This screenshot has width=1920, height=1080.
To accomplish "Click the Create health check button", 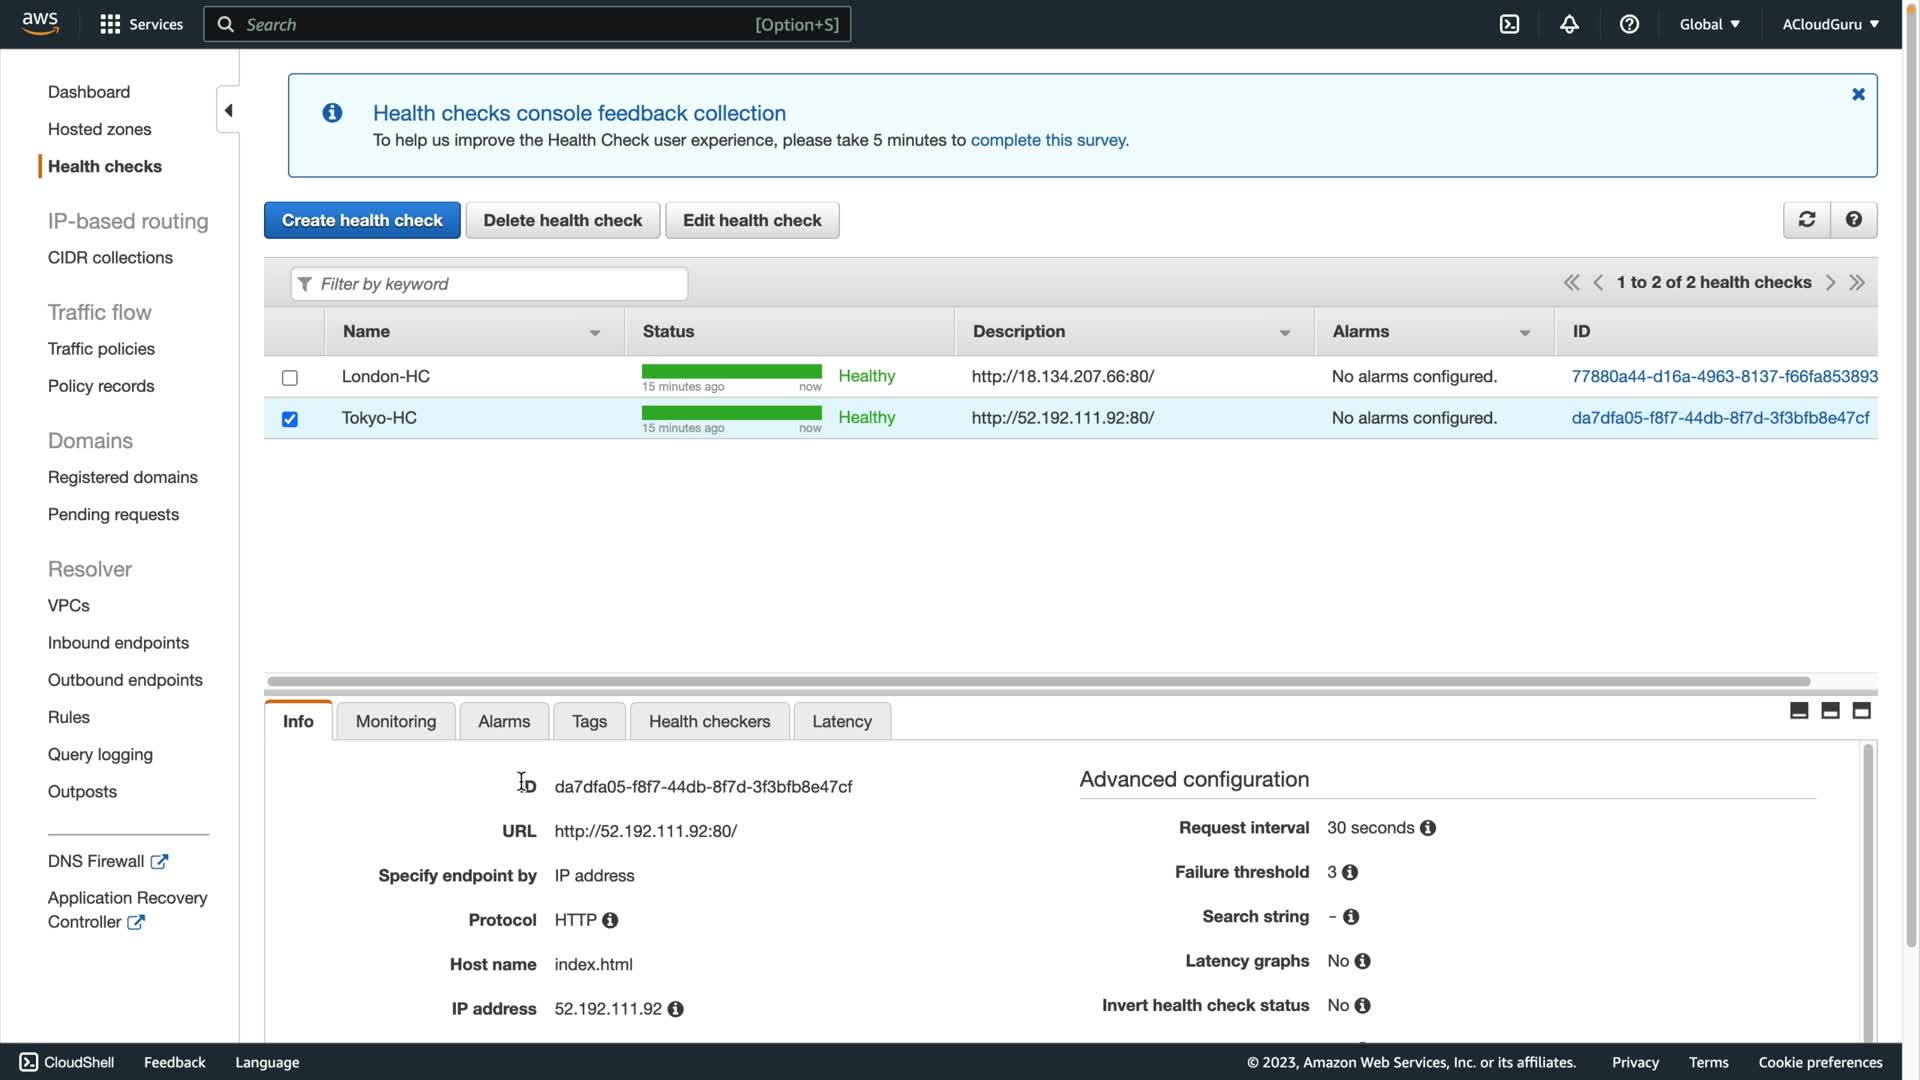I will tap(362, 220).
